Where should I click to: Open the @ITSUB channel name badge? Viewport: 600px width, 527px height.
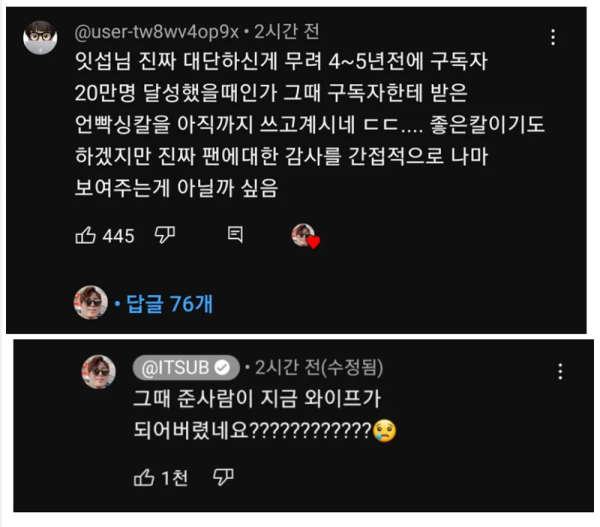point(186,367)
